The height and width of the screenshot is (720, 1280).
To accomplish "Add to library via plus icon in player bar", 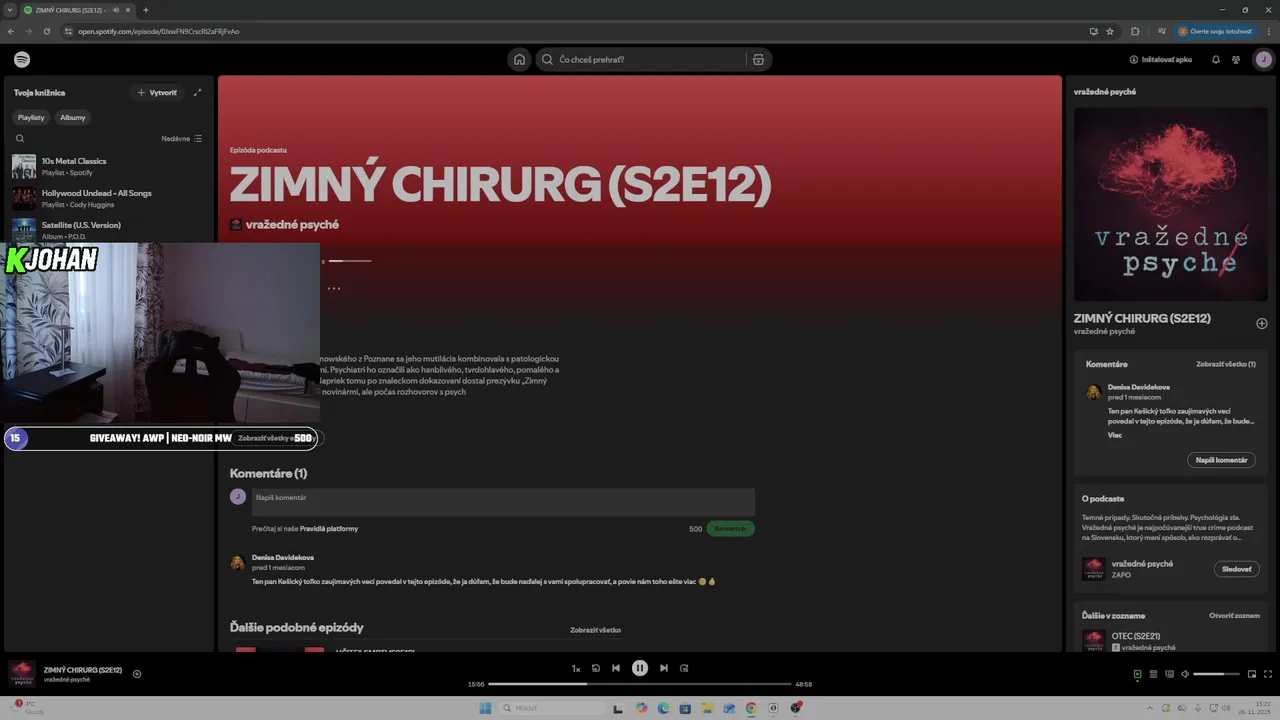I will [137, 674].
